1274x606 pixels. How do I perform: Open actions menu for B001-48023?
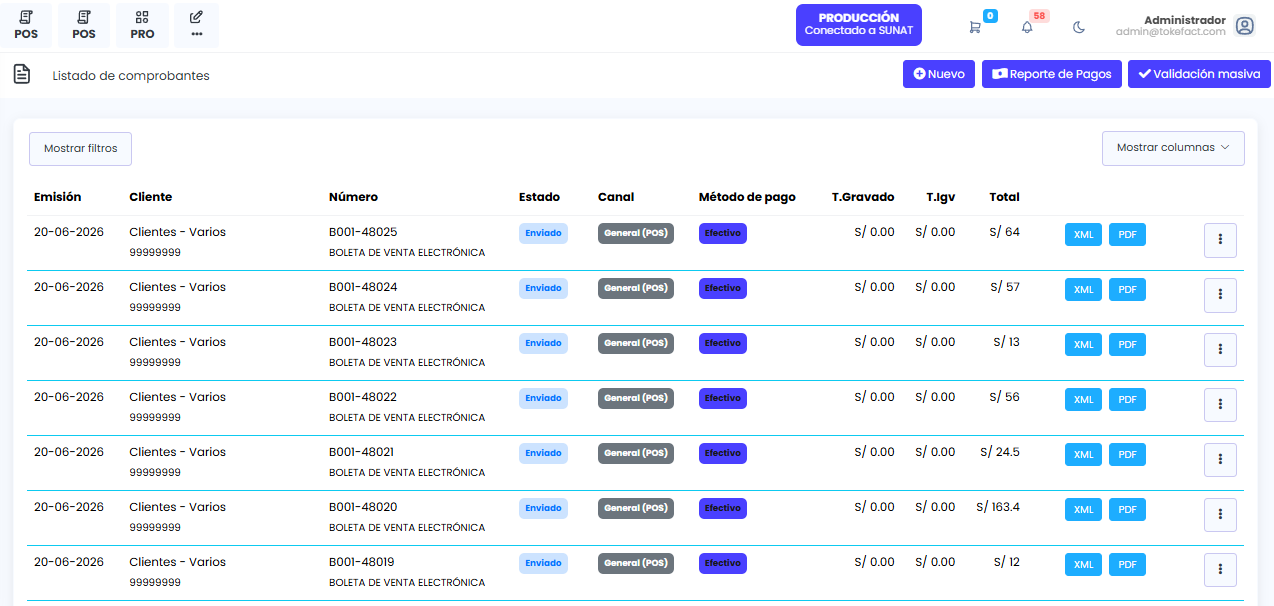(1220, 350)
